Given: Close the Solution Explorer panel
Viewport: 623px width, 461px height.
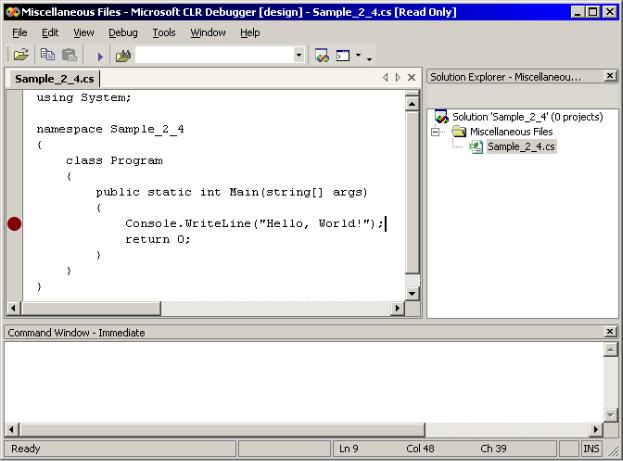Looking at the screenshot, I should coord(610,76).
